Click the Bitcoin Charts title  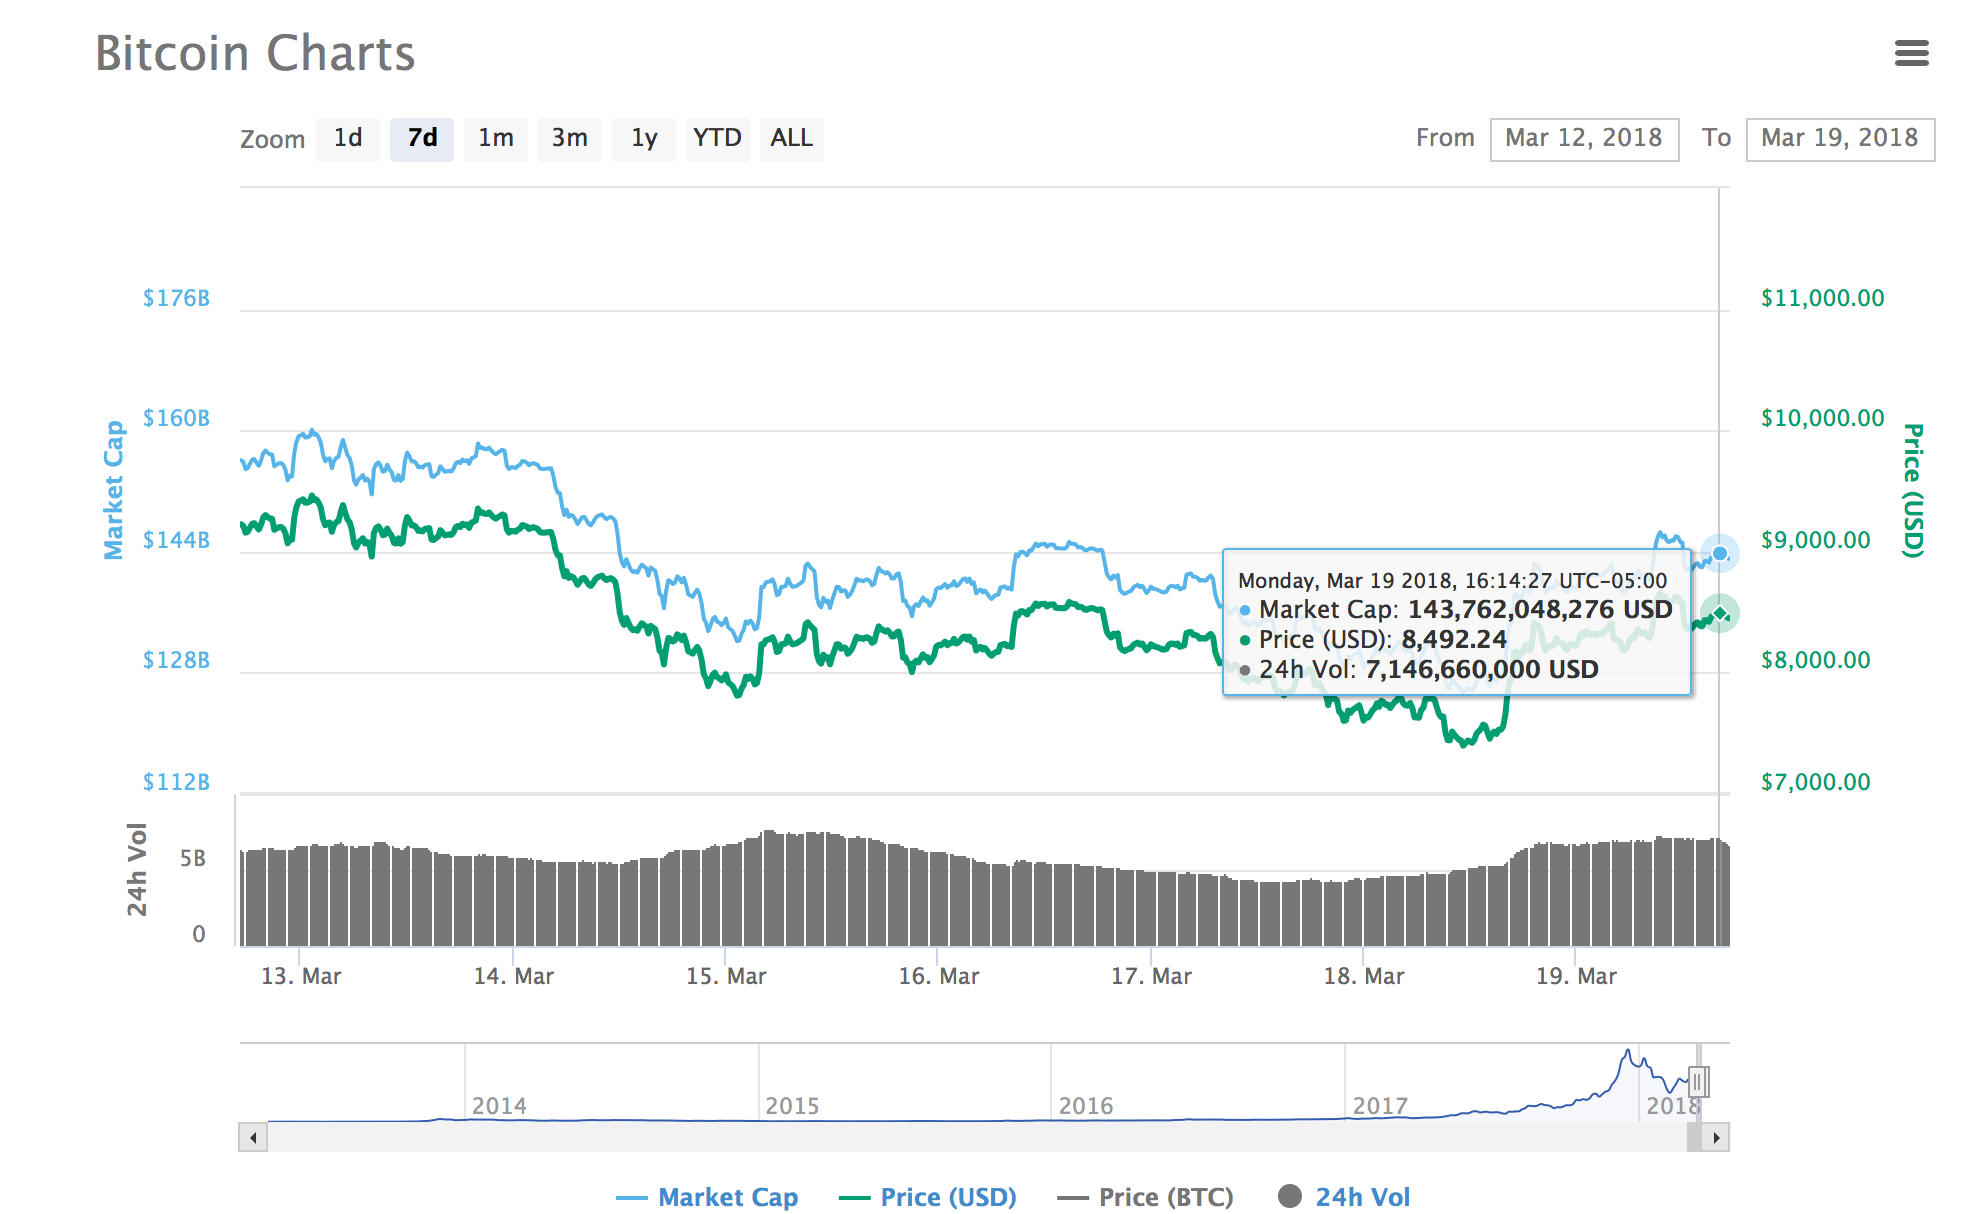[255, 53]
